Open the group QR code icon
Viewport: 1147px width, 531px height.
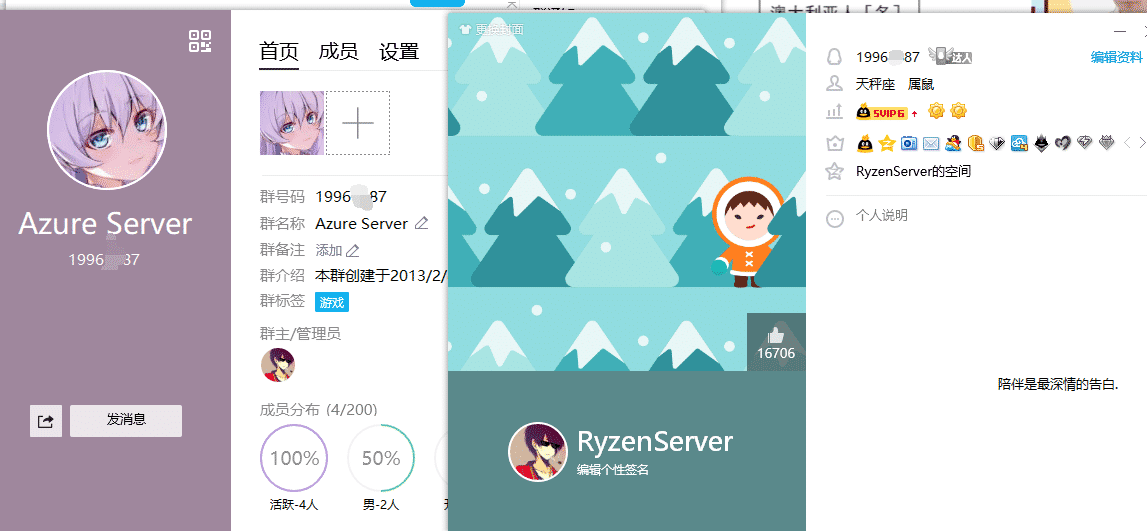coord(200,41)
